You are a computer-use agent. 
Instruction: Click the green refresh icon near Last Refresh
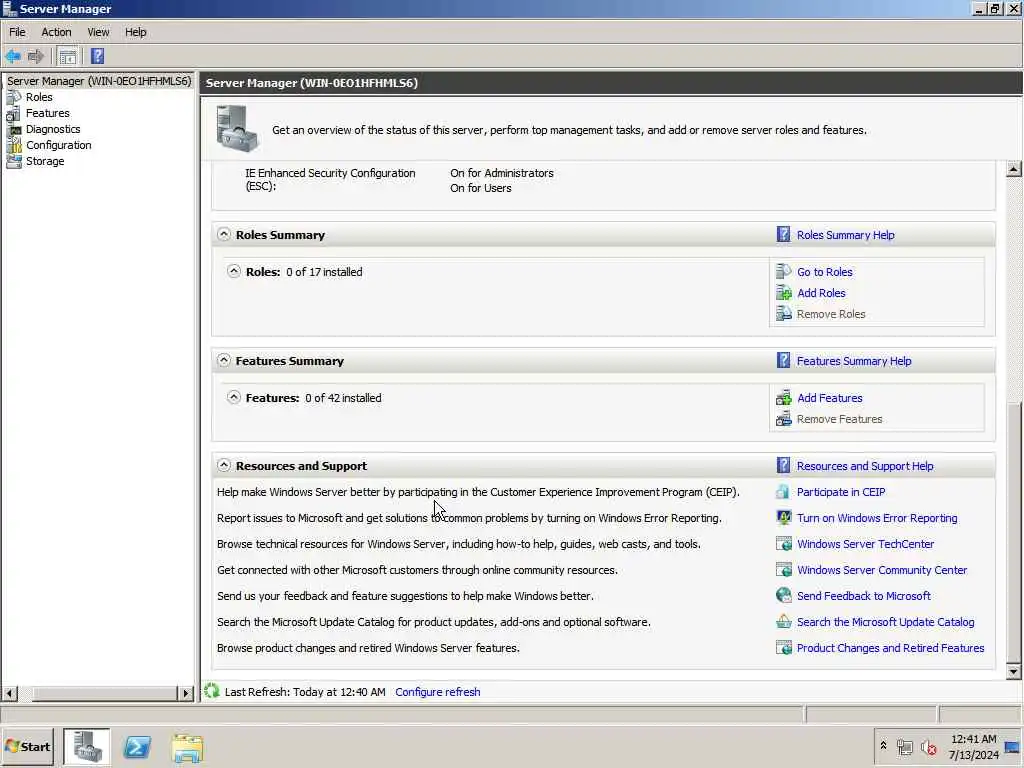[211, 691]
